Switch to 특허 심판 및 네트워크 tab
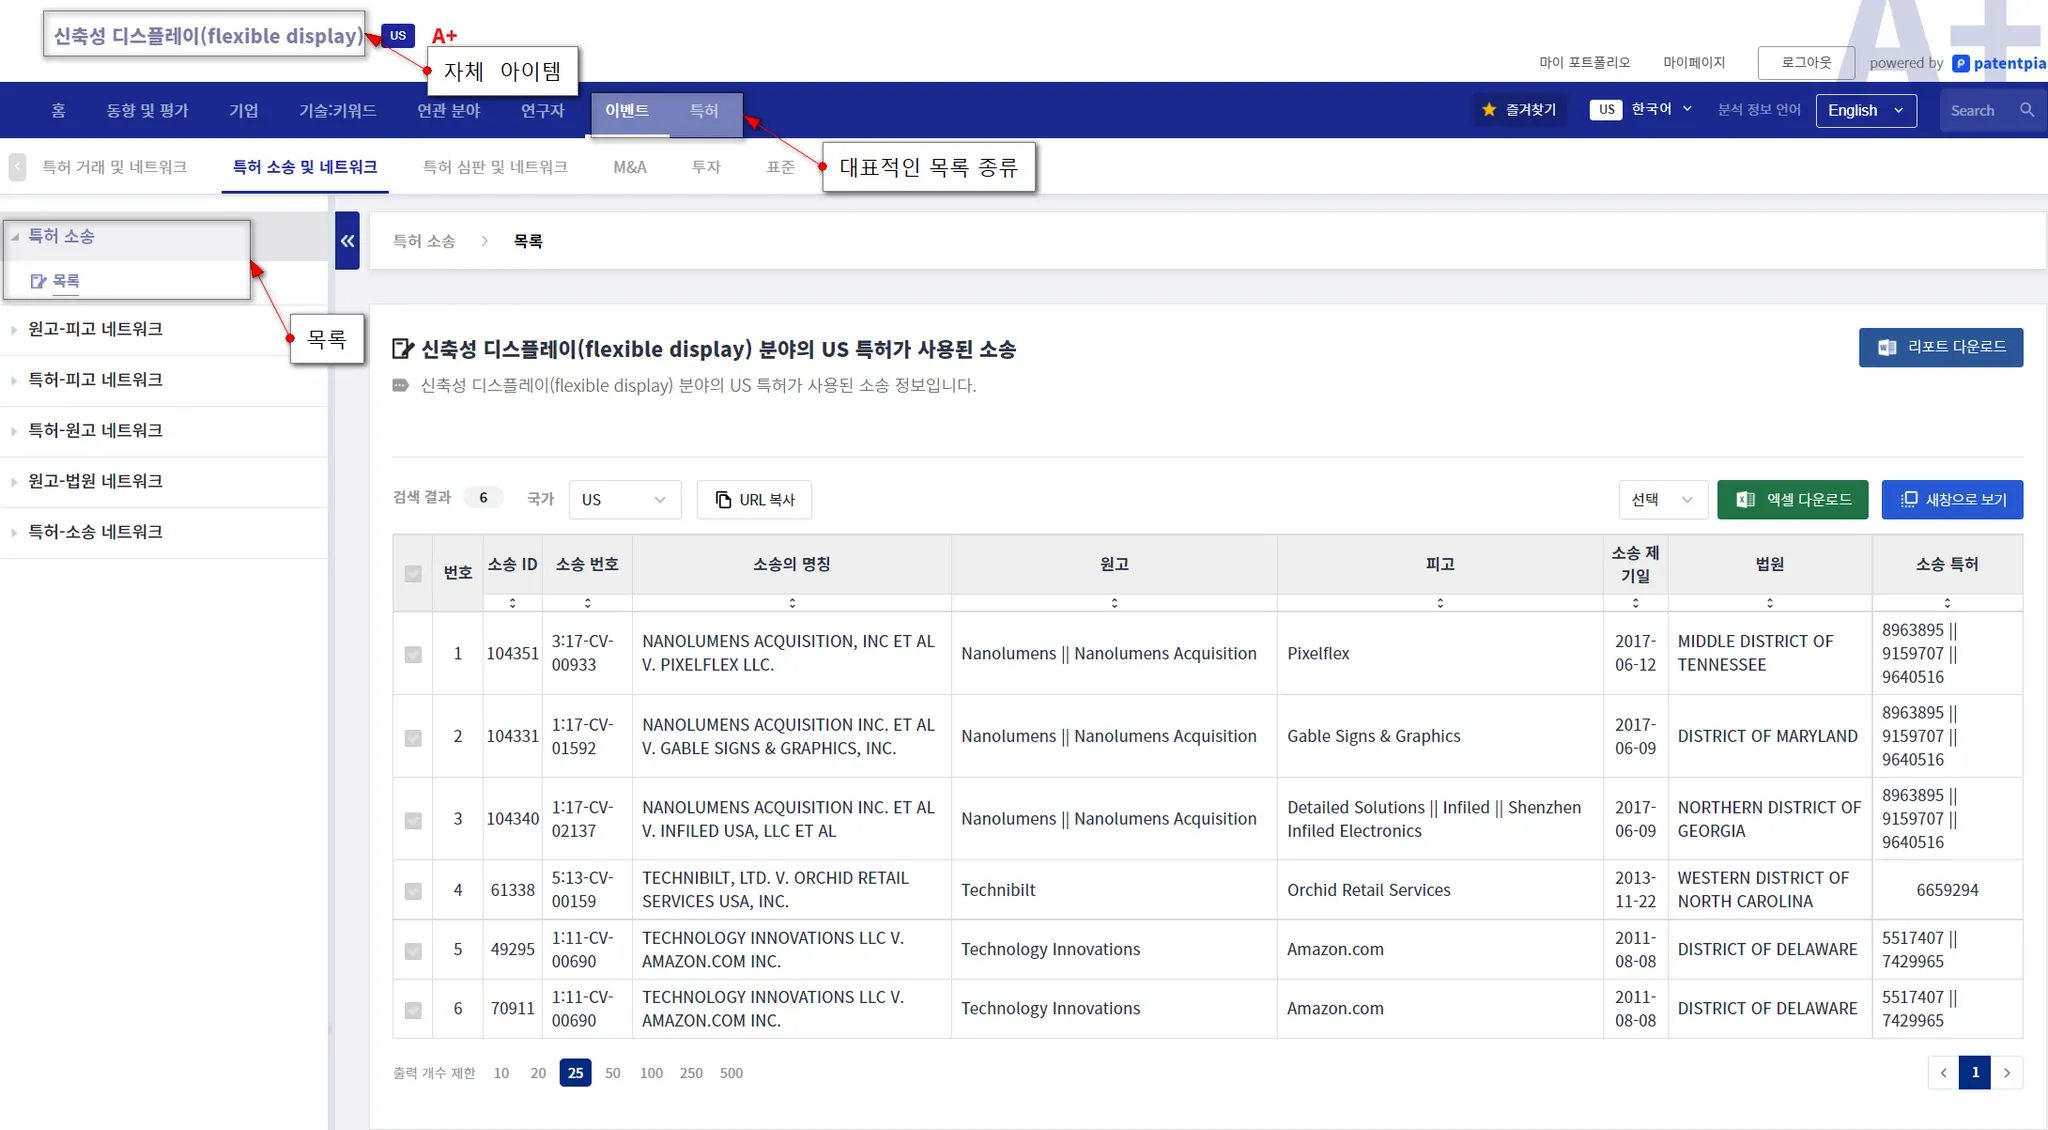 pyautogui.click(x=495, y=167)
